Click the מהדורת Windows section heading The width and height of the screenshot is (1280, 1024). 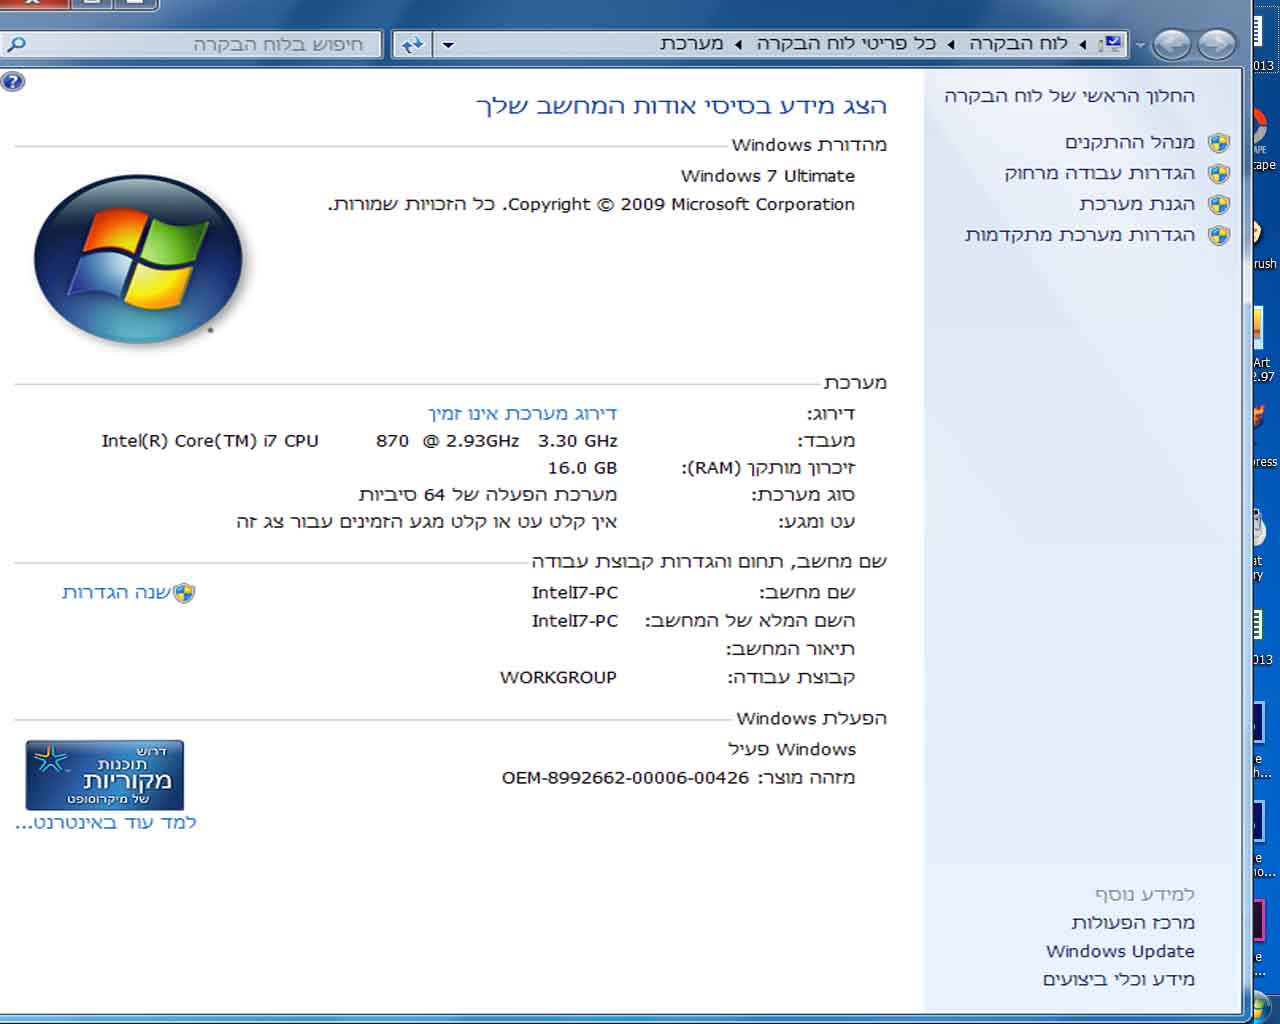(809, 145)
